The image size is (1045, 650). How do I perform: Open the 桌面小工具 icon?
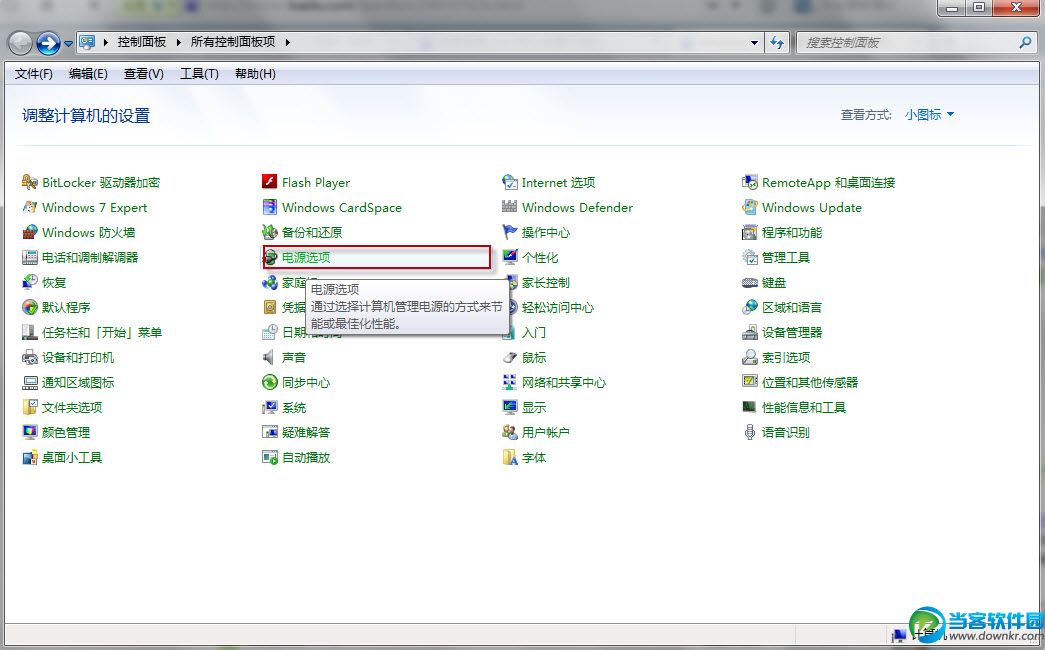[x=29, y=457]
